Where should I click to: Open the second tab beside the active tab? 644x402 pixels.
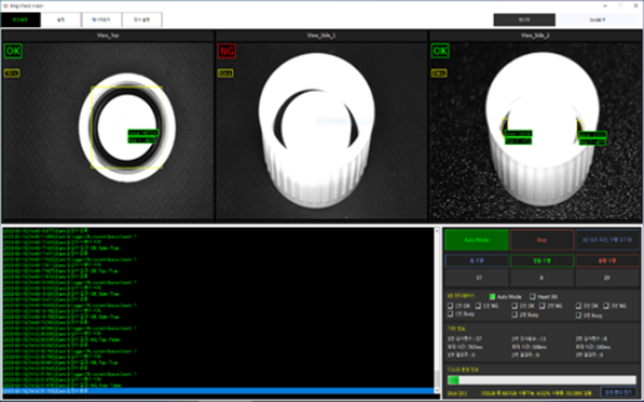click(61, 20)
